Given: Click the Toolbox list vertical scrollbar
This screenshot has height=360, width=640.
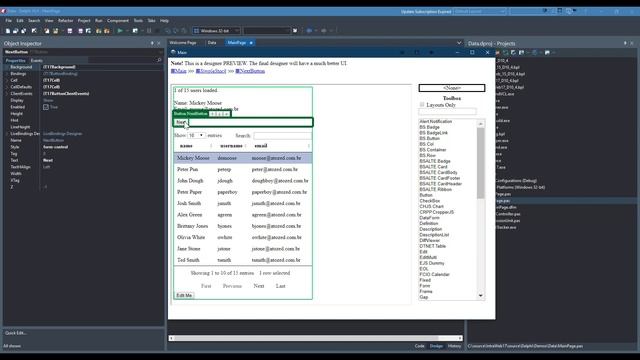Looking at the screenshot, I should (x=480, y=163).
